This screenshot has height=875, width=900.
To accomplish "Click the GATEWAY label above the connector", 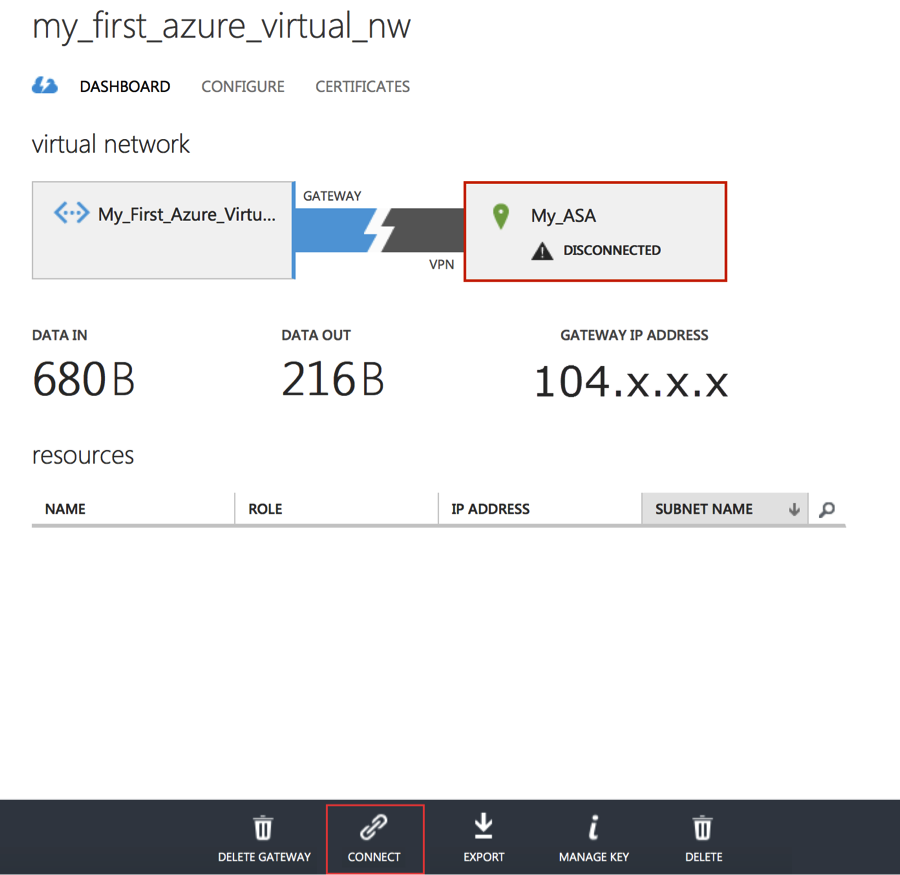I will point(332,196).
